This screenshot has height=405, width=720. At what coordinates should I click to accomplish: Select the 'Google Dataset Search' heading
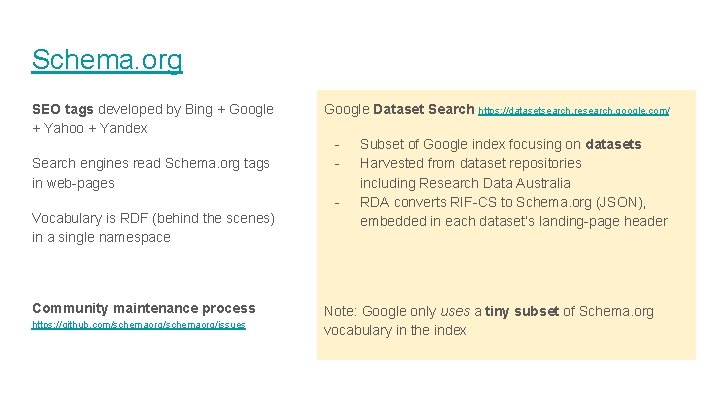pyautogui.click(x=399, y=108)
